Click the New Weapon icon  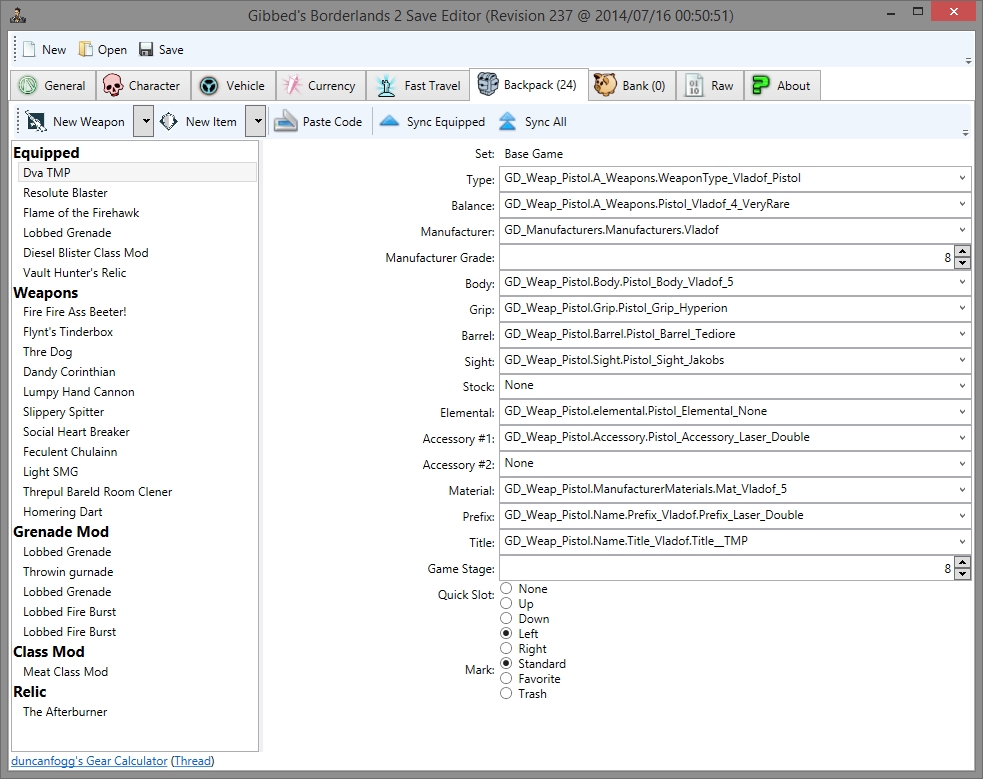click(37, 122)
